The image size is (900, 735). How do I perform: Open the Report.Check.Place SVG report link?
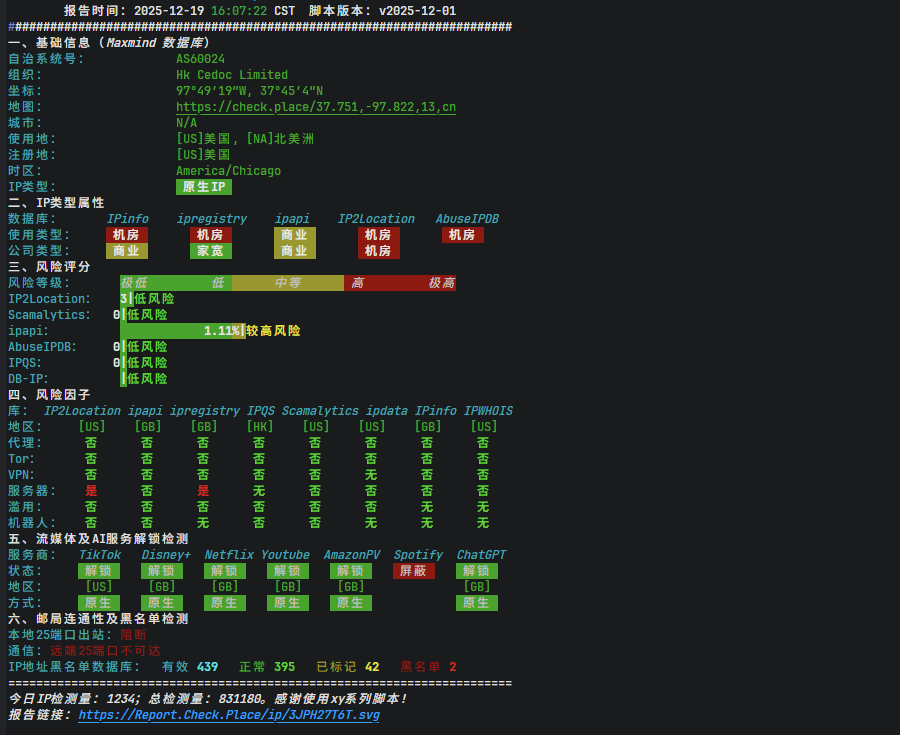[x=229, y=715]
